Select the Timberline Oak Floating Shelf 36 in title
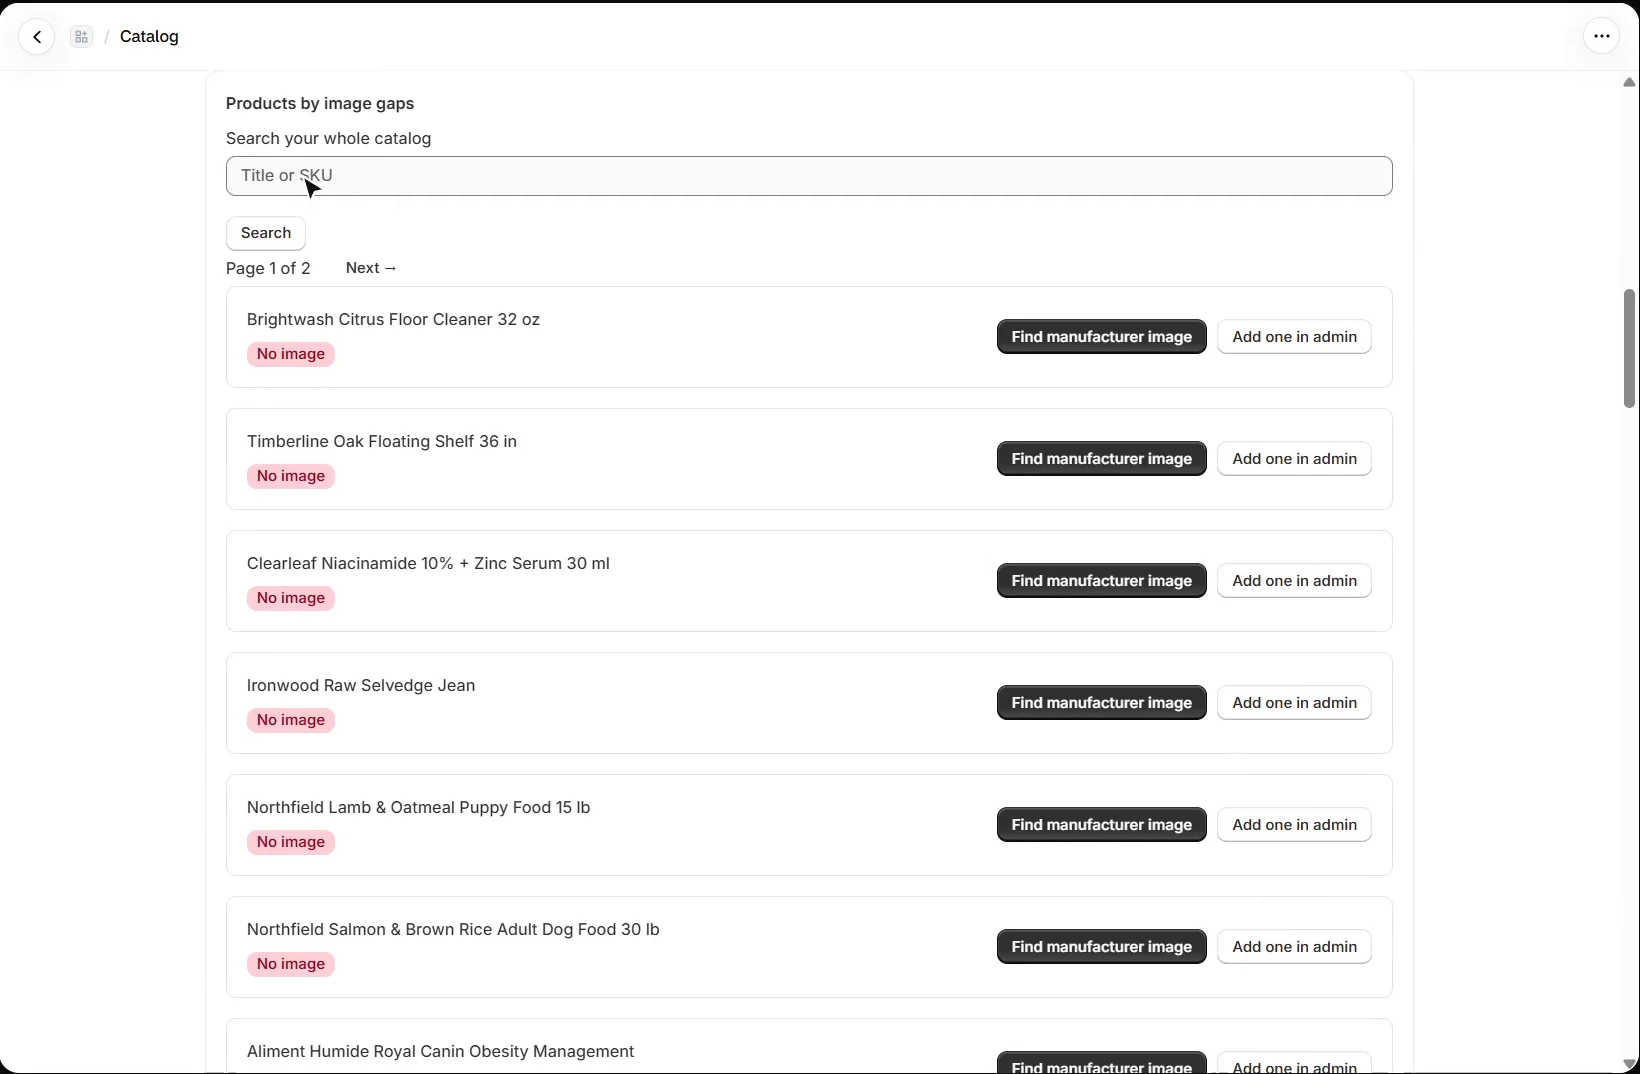This screenshot has width=1640, height=1074. pos(382,442)
